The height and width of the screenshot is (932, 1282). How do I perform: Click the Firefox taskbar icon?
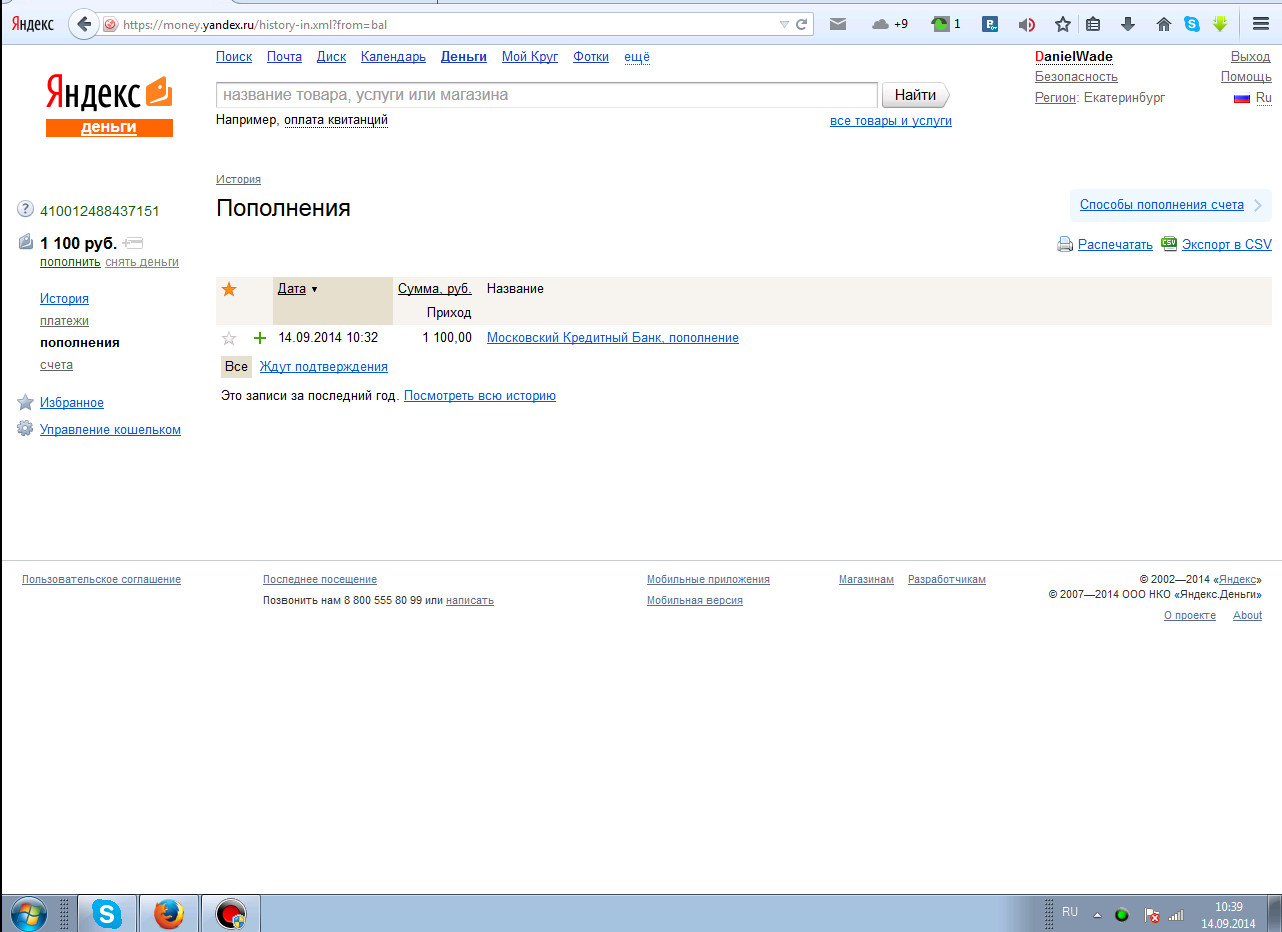point(170,914)
